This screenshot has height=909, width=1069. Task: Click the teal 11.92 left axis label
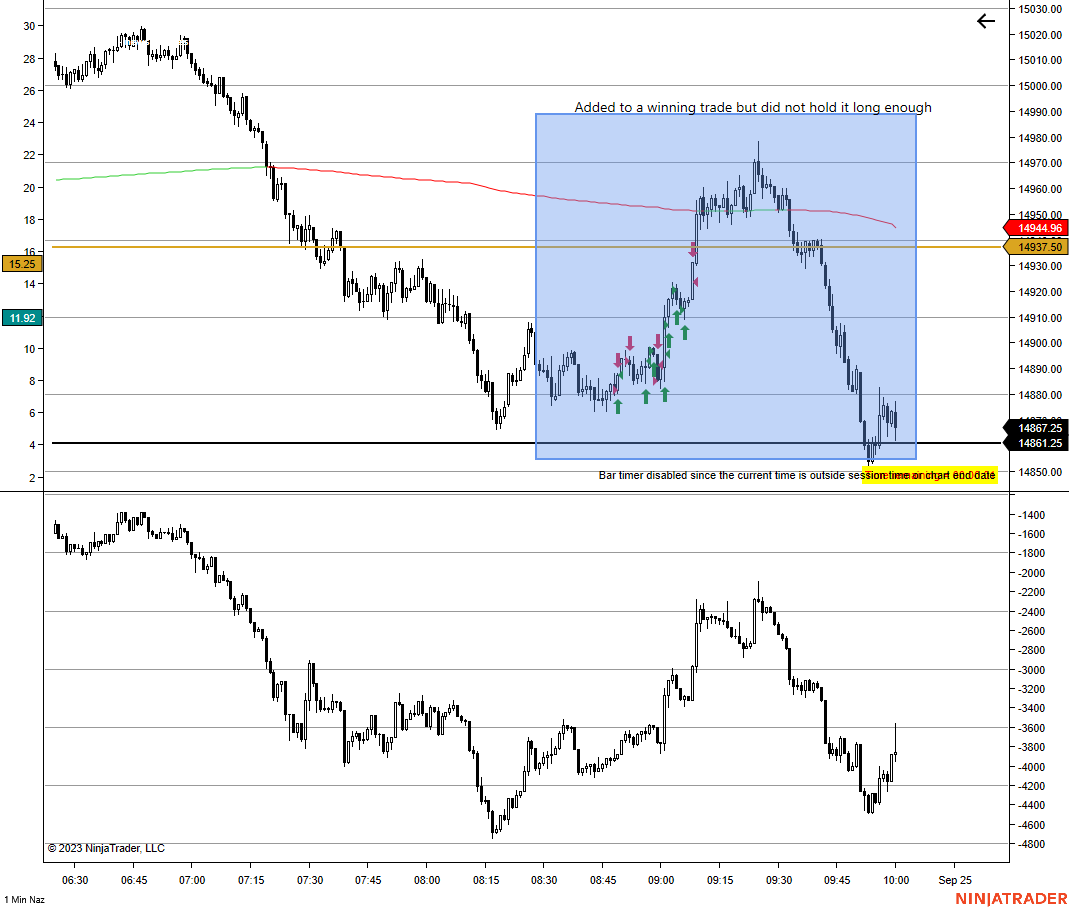pyautogui.click(x=22, y=318)
